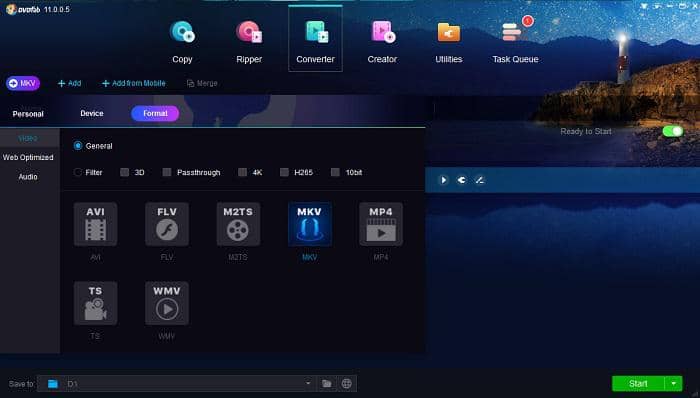
Task: Choose the MP4 format icon
Action: (x=381, y=224)
